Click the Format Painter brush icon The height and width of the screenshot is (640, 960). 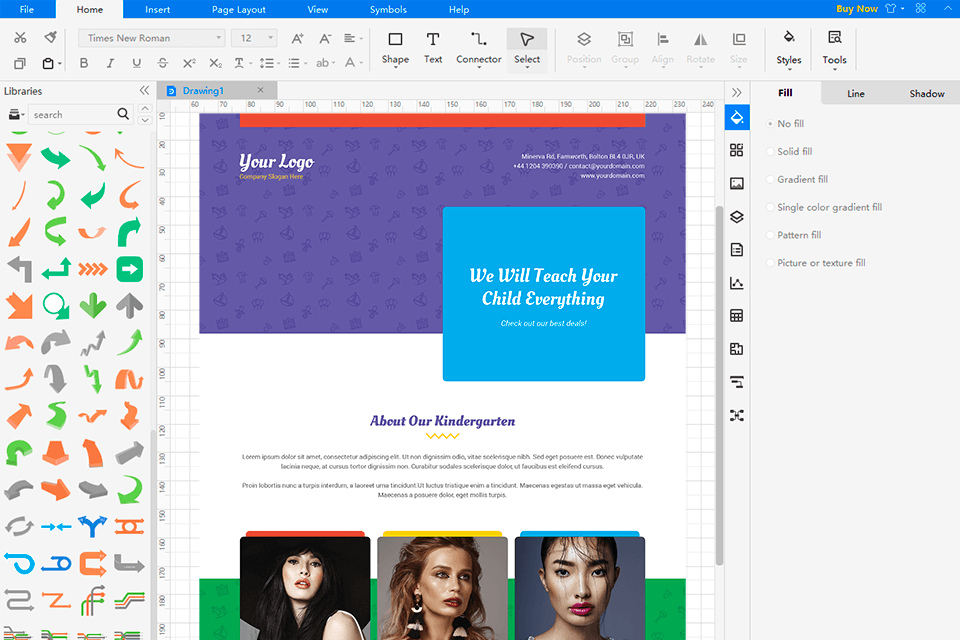coord(51,38)
